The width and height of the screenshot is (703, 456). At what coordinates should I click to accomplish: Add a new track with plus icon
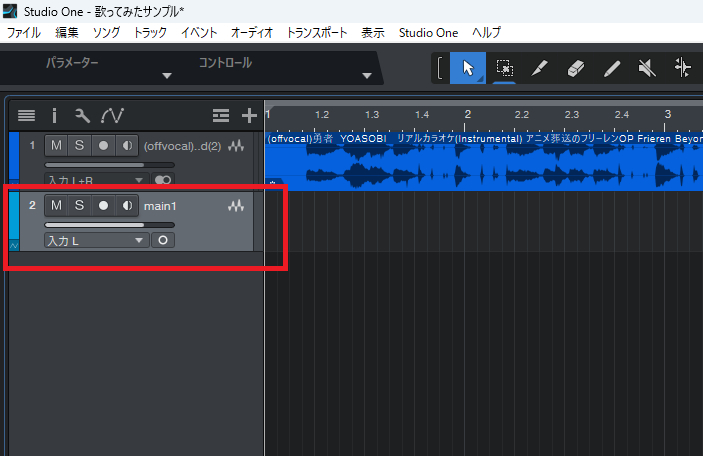pos(249,116)
